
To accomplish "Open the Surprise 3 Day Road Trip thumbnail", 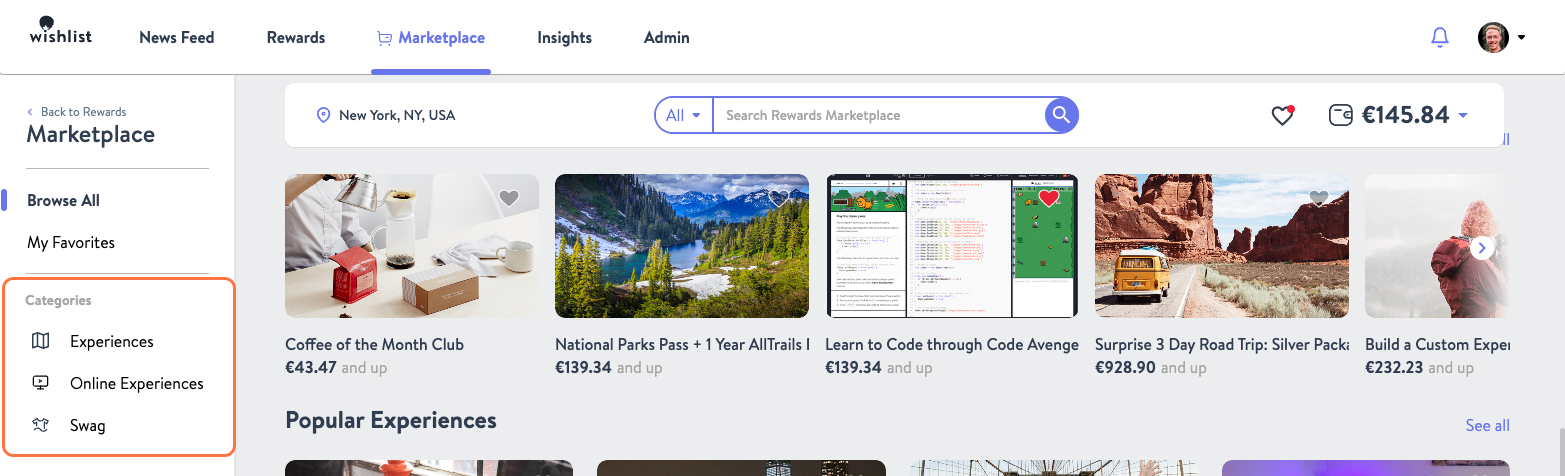I will pos(1222,246).
